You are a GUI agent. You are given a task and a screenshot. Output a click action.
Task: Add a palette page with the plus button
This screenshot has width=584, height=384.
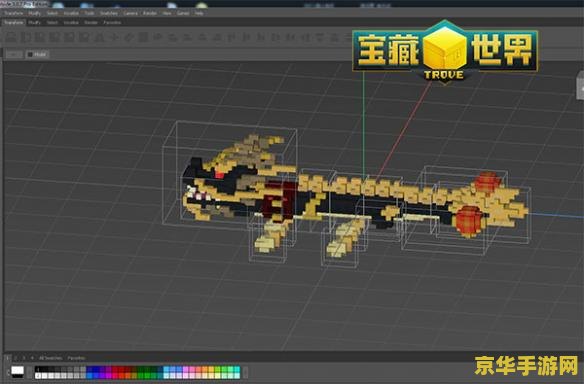pyautogui.click(x=32, y=358)
